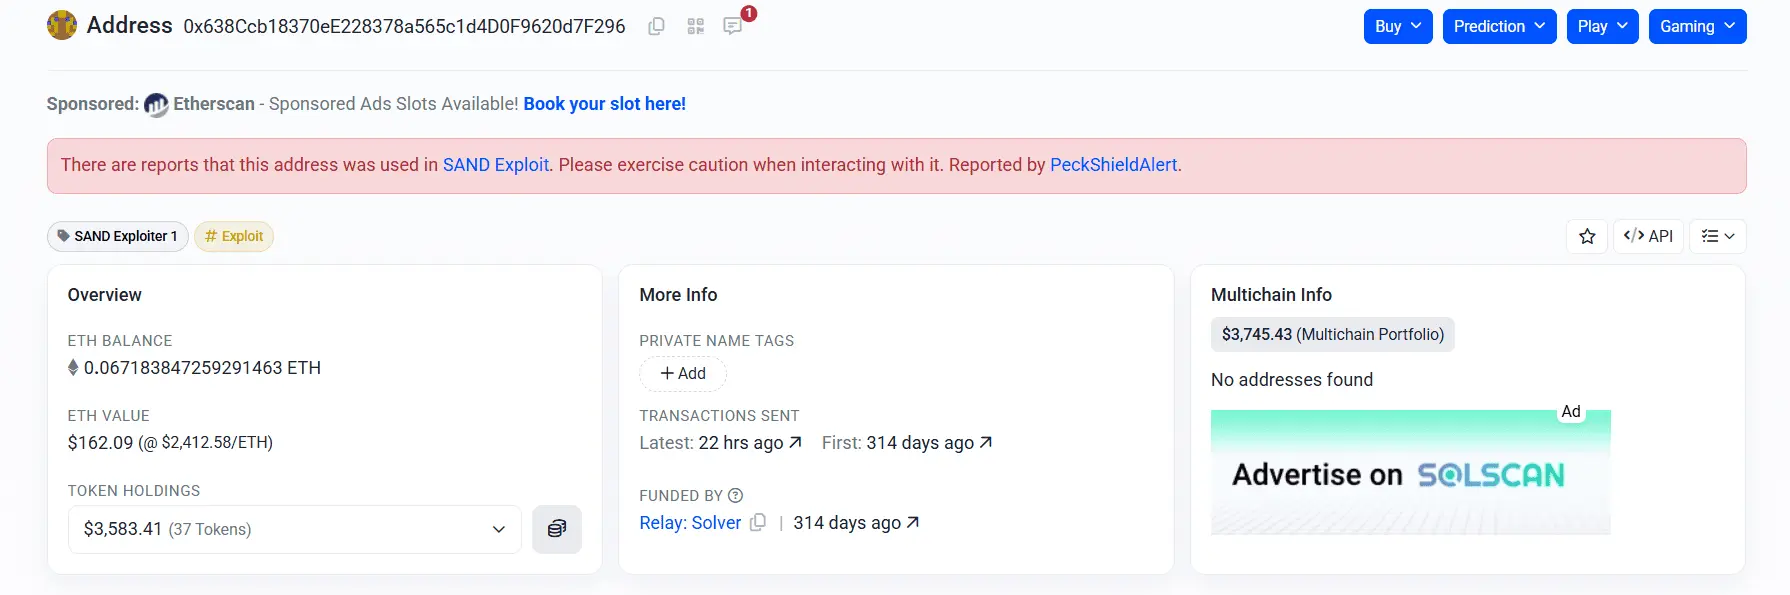Open the Advertise on Solscan ad banner

(x=1410, y=472)
